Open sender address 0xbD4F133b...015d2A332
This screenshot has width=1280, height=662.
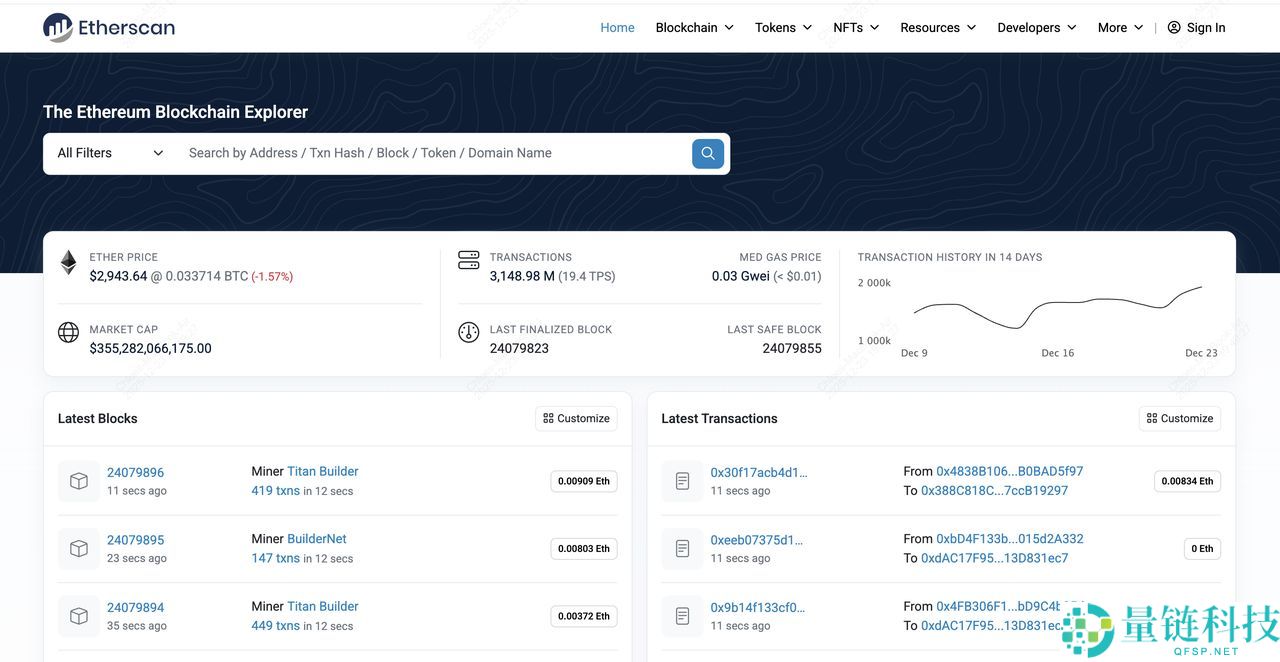1010,539
